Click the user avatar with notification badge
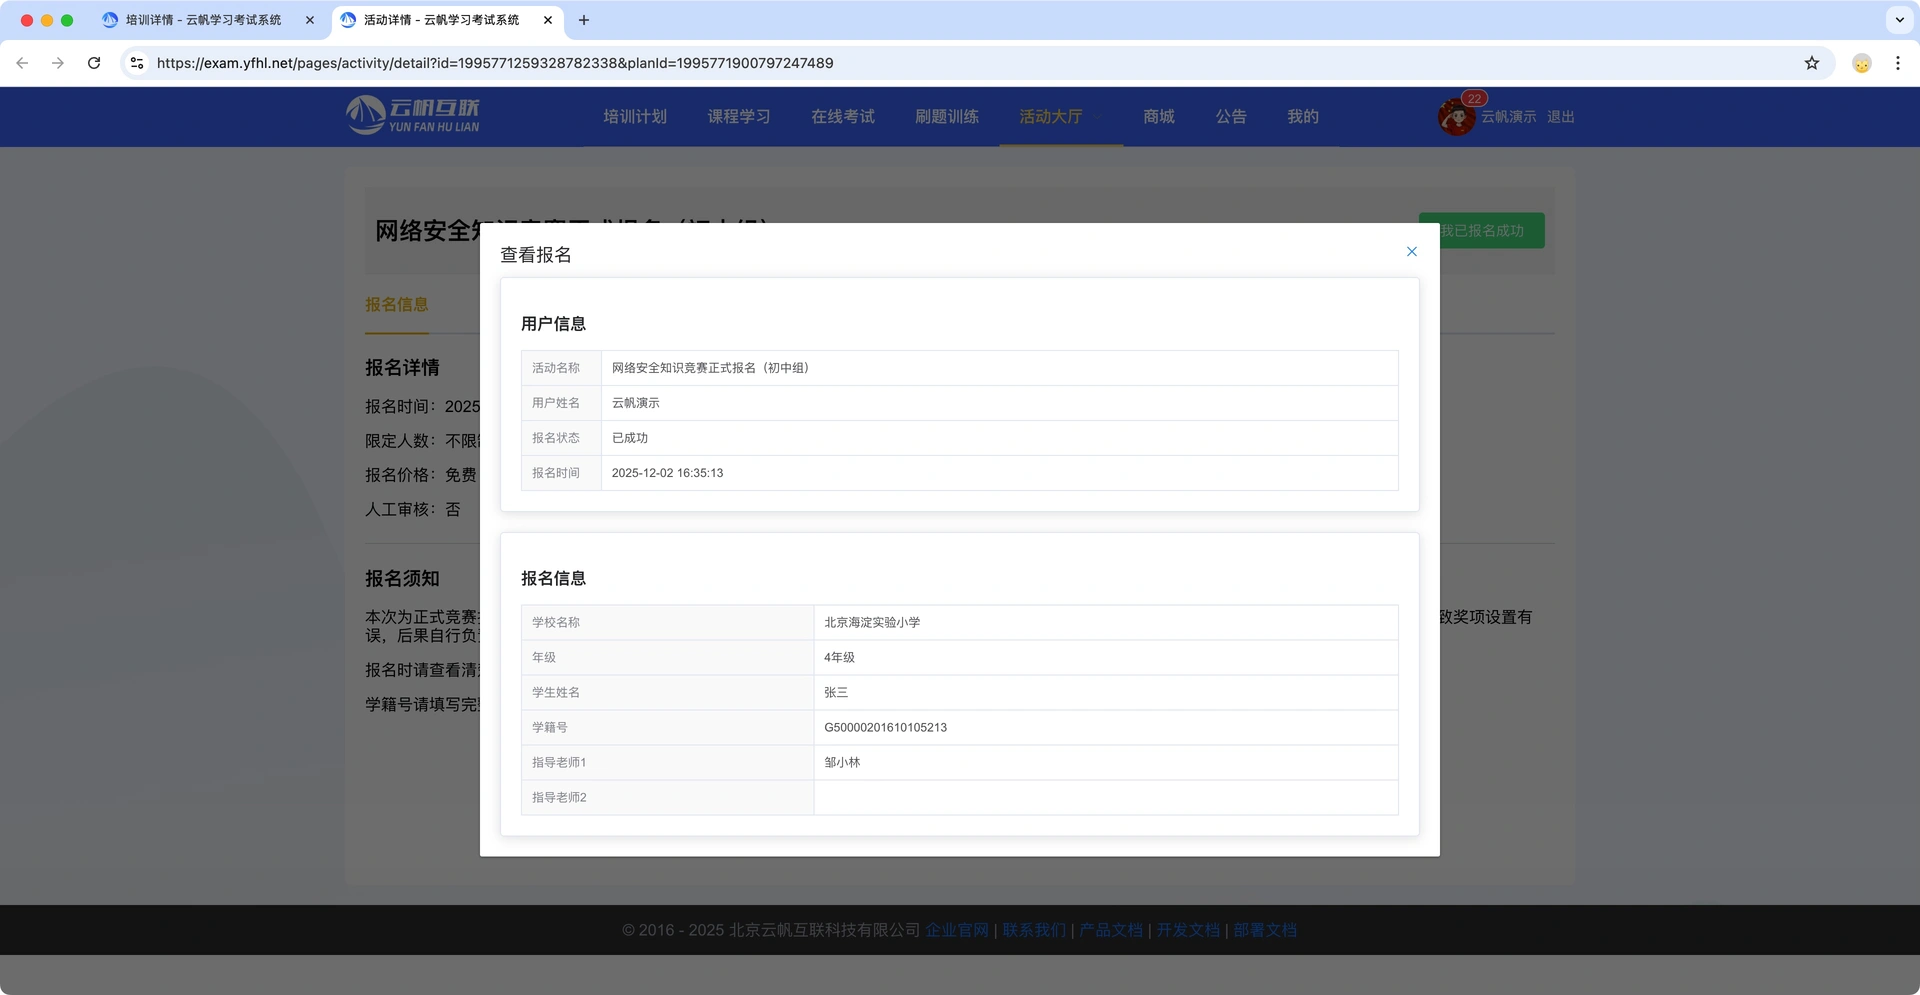1920x995 pixels. (x=1456, y=117)
